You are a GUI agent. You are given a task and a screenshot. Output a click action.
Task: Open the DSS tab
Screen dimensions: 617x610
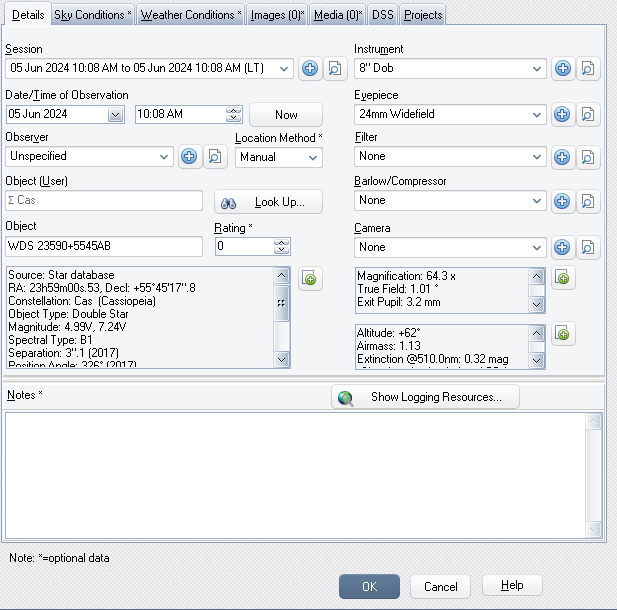pyautogui.click(x=382, y=15)
